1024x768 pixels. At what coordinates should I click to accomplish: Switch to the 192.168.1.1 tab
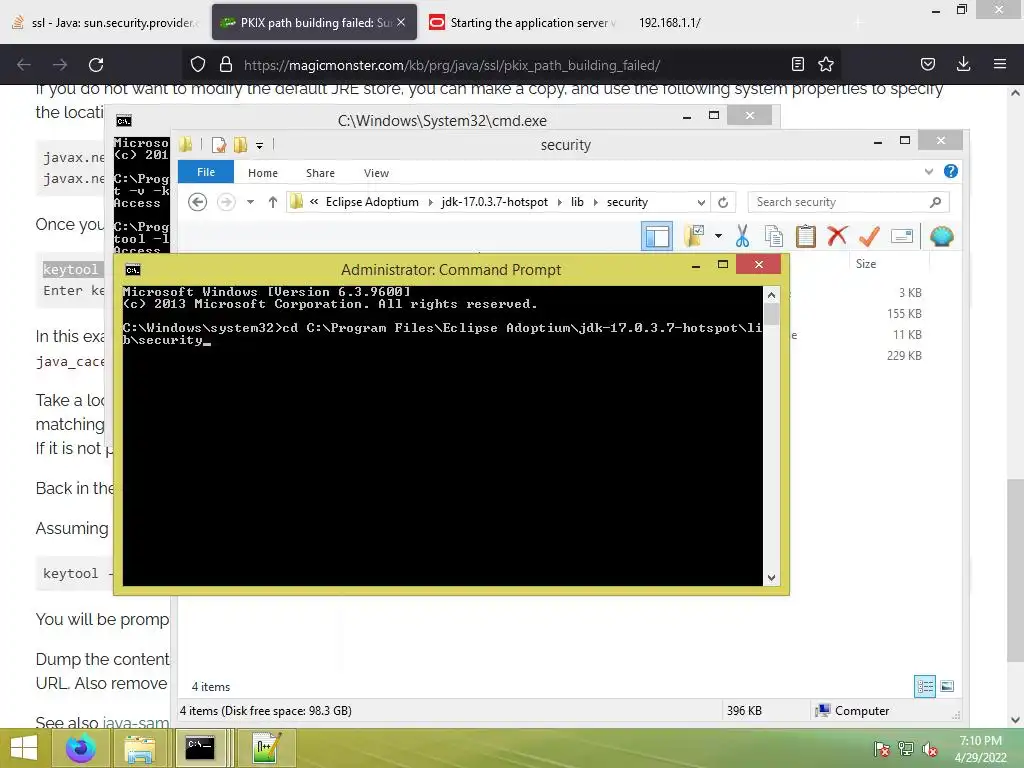point(669,23)
